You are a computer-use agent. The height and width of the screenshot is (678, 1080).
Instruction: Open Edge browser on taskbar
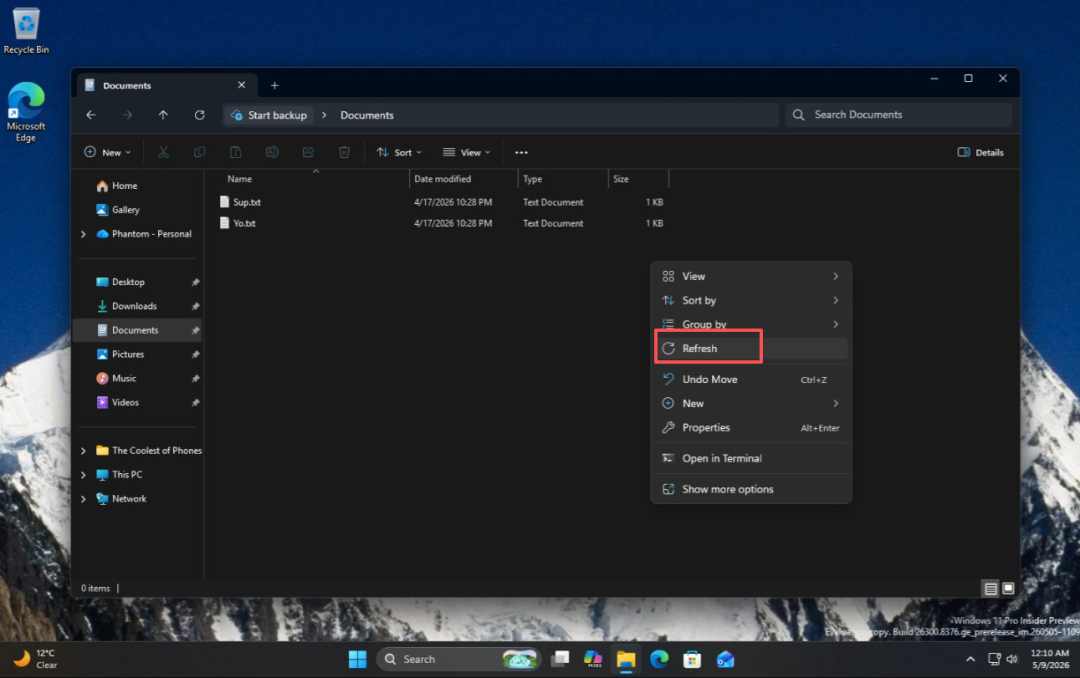click(659, 659)
